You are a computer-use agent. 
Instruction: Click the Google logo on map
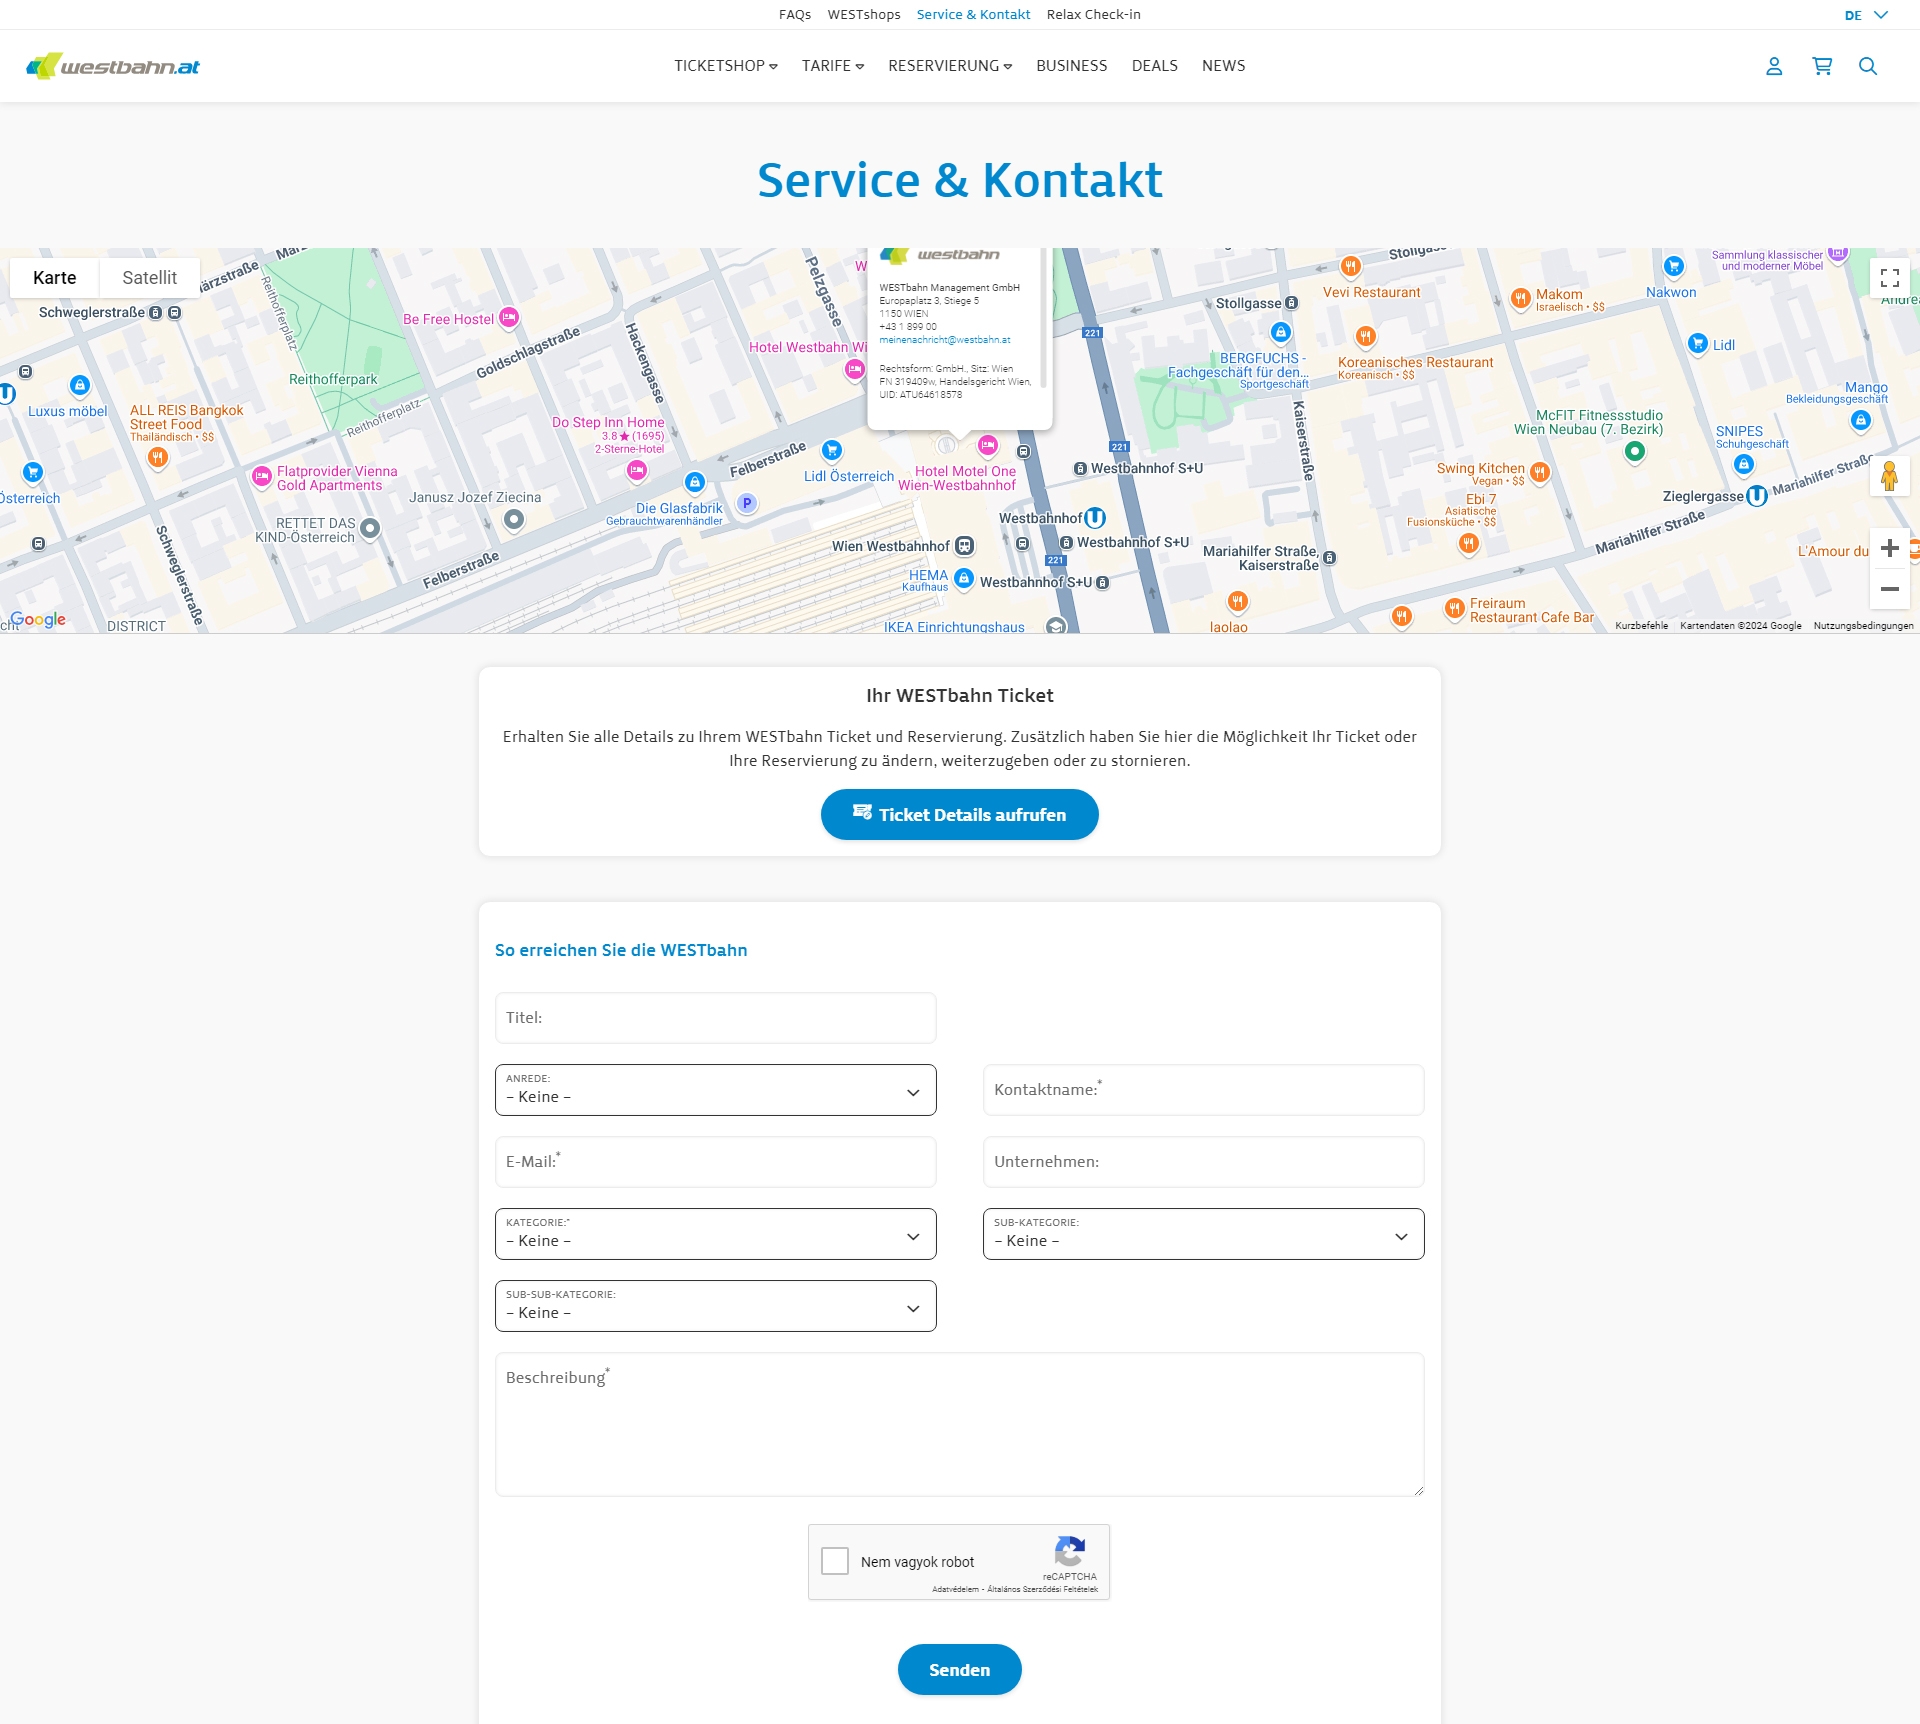pyautogui.click(x=38, y=619)
